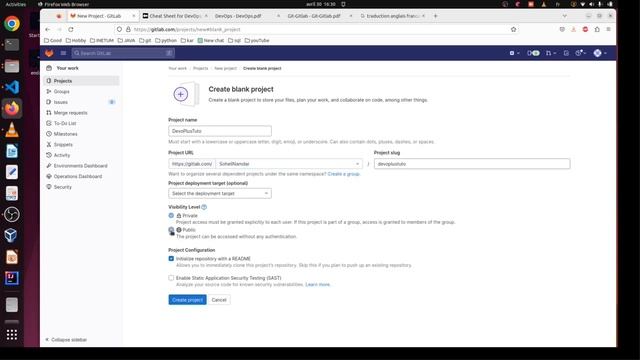
Task: Open Milestones in sidebar
Action: point(81,134)
